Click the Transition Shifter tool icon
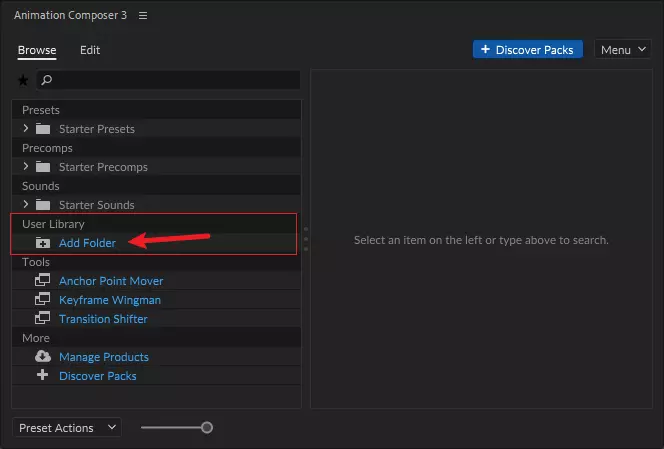664x449 pixels. [42, 318]
